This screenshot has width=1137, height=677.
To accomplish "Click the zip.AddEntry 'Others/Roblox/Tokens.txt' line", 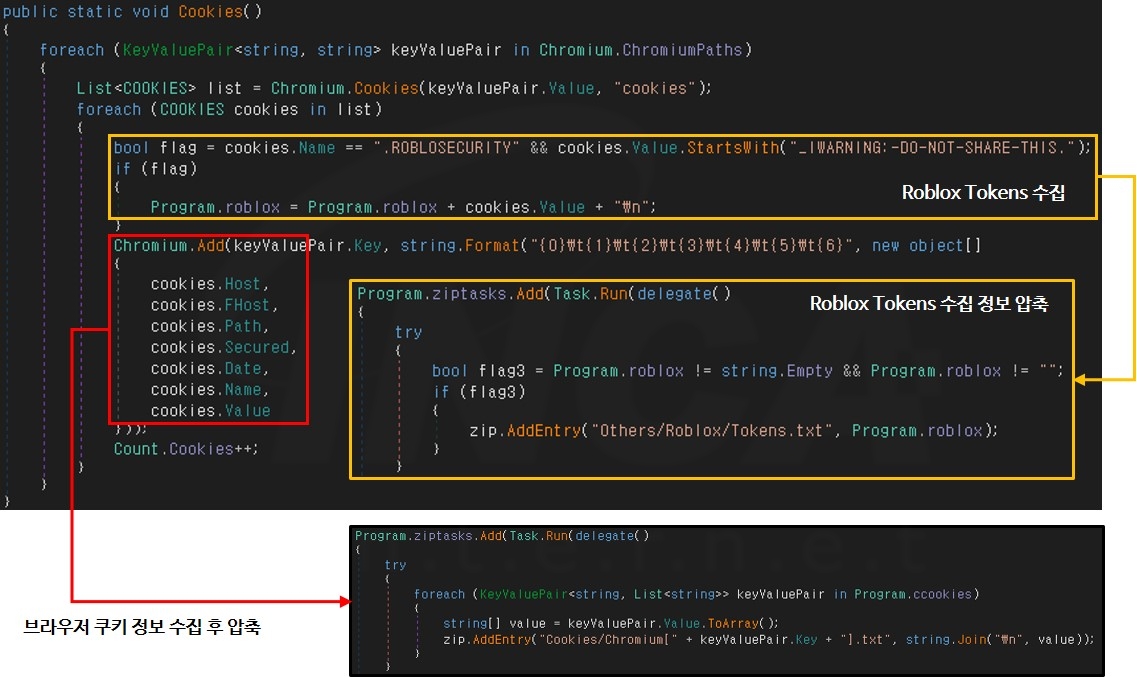I will [734, 431].
